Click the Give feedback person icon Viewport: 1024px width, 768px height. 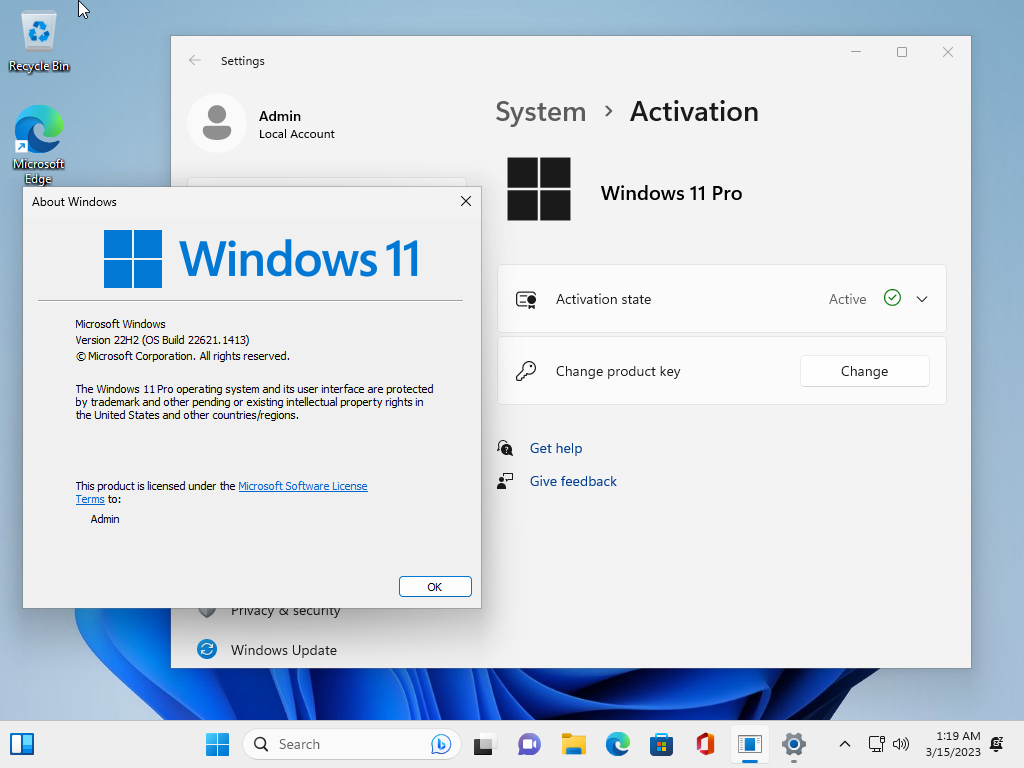point(505,481)
